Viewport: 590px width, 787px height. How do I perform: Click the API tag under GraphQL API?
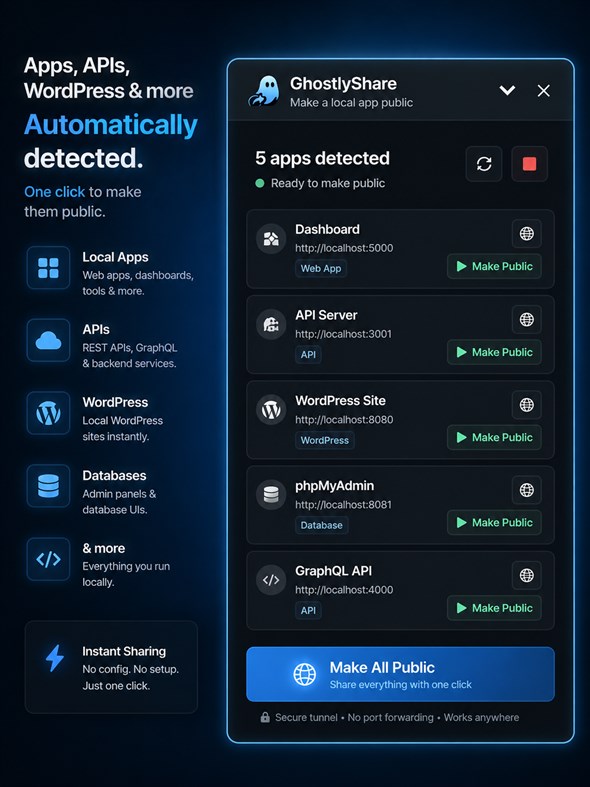pos(308,610)
